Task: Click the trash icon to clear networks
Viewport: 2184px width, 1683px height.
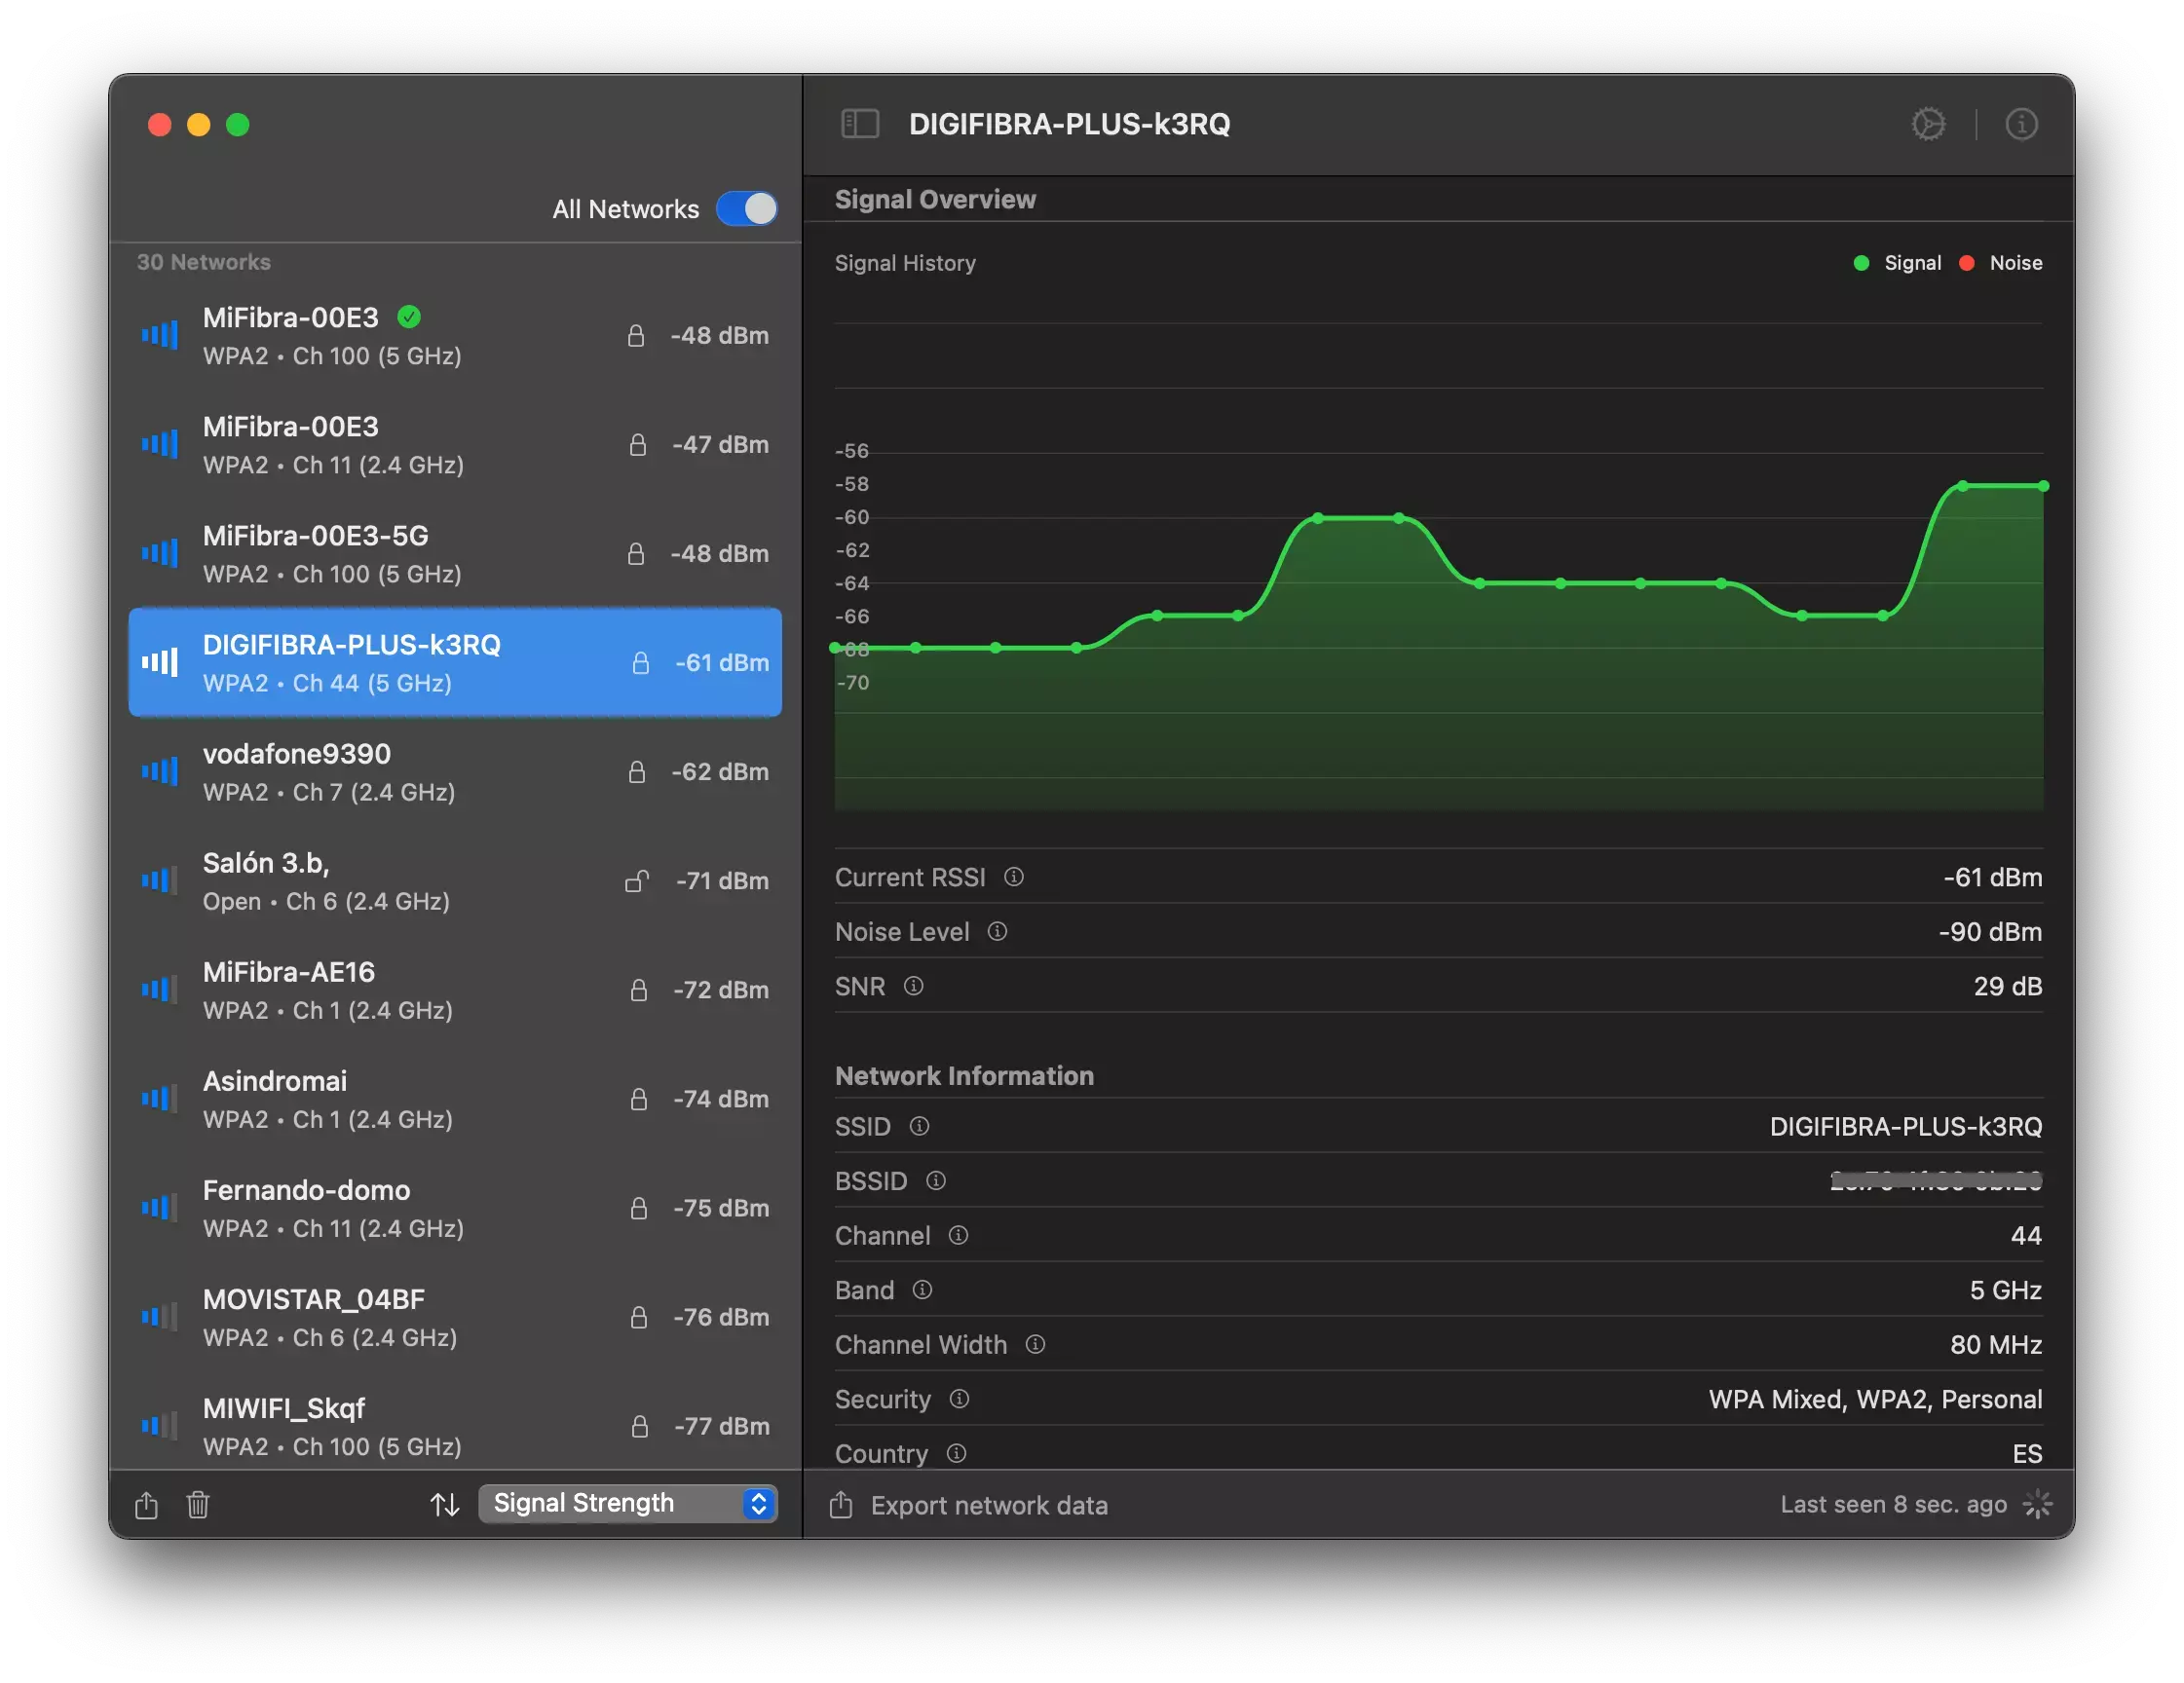Action: pos(197,1504)
